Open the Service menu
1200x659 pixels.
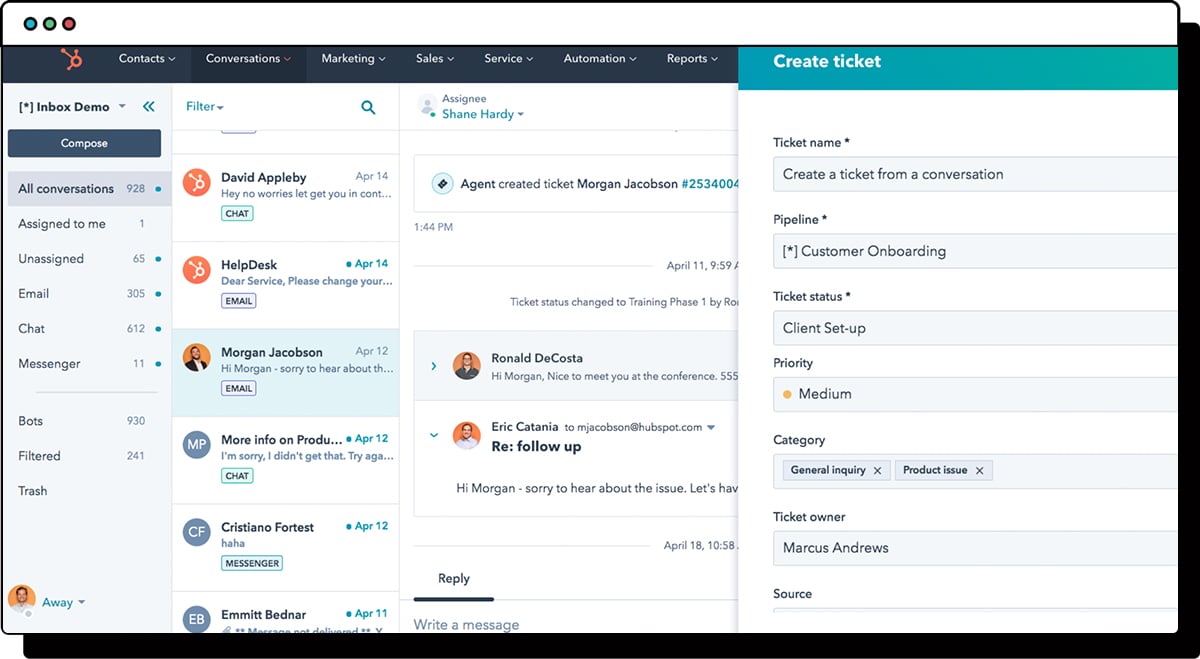(x=508, y=59)
